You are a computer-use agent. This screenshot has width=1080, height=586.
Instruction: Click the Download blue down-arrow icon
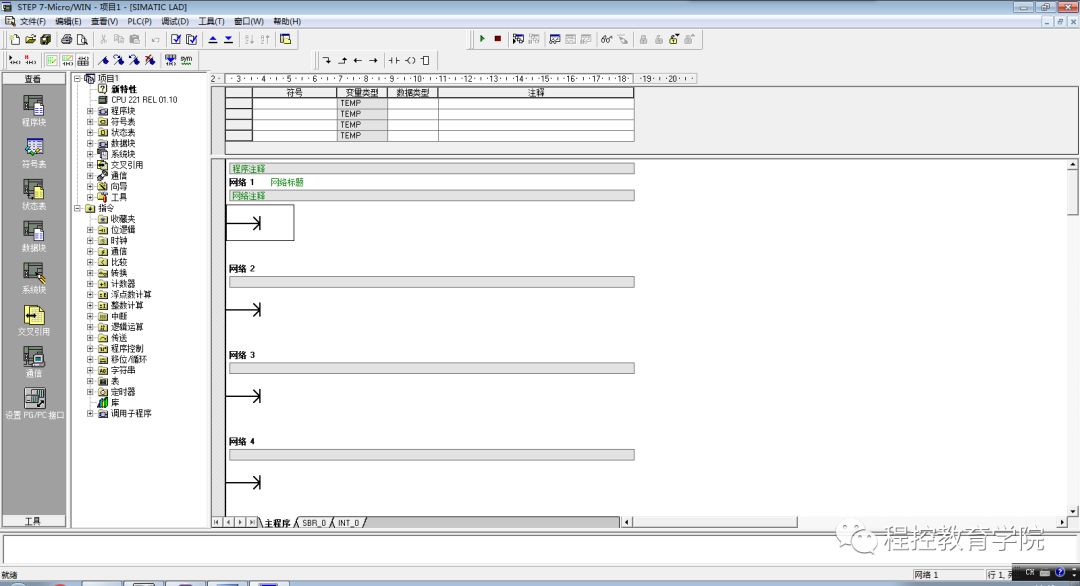pyautogui.click(x=229, y=39)
